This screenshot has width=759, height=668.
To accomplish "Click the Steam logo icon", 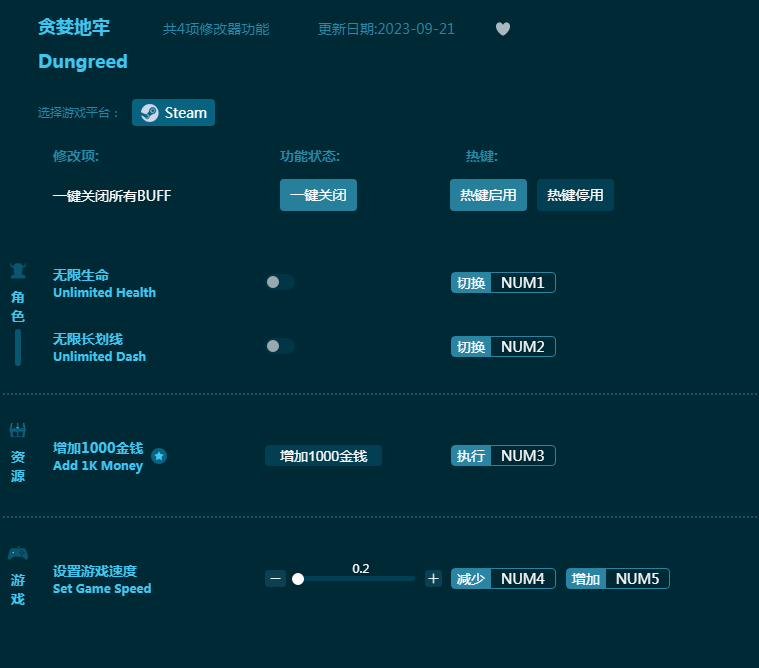I will [x=149, y=113].
